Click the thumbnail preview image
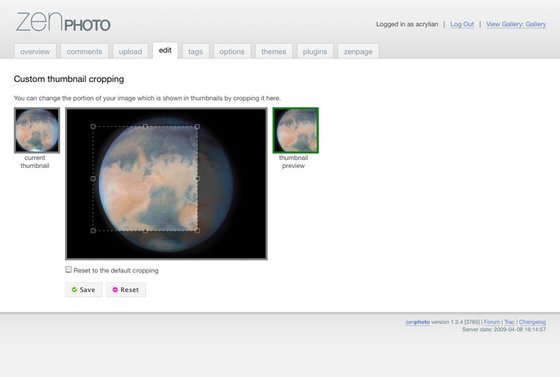This screenshot has width=560, height=377. 296,130
